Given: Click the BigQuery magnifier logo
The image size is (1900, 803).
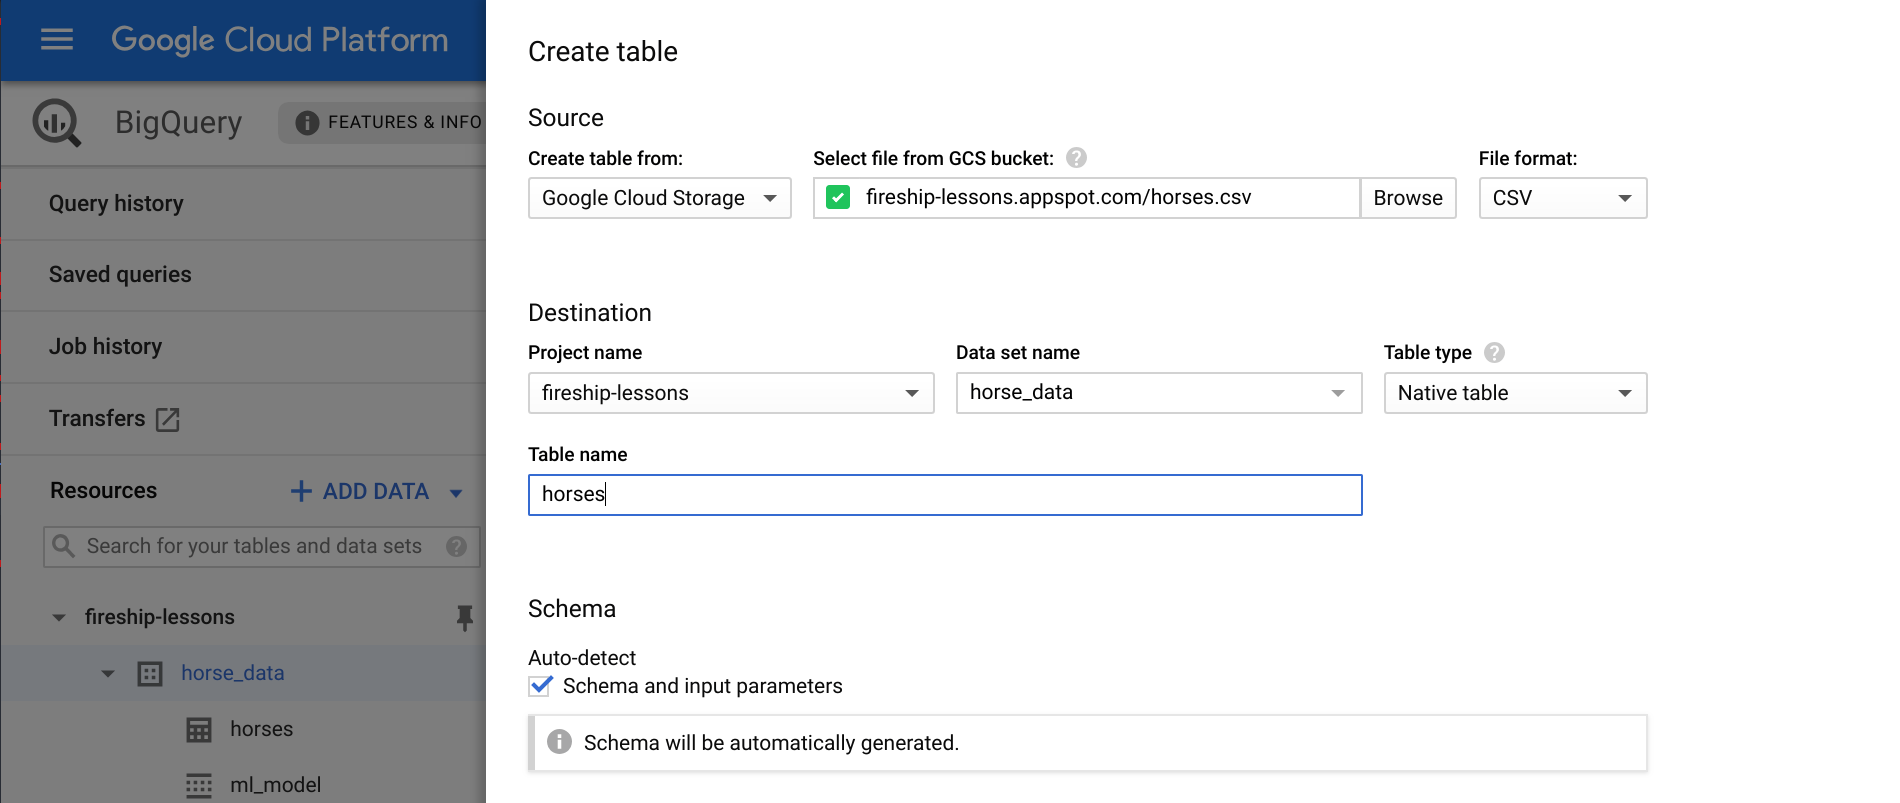Looking at the screenshot, I should 56,123.
